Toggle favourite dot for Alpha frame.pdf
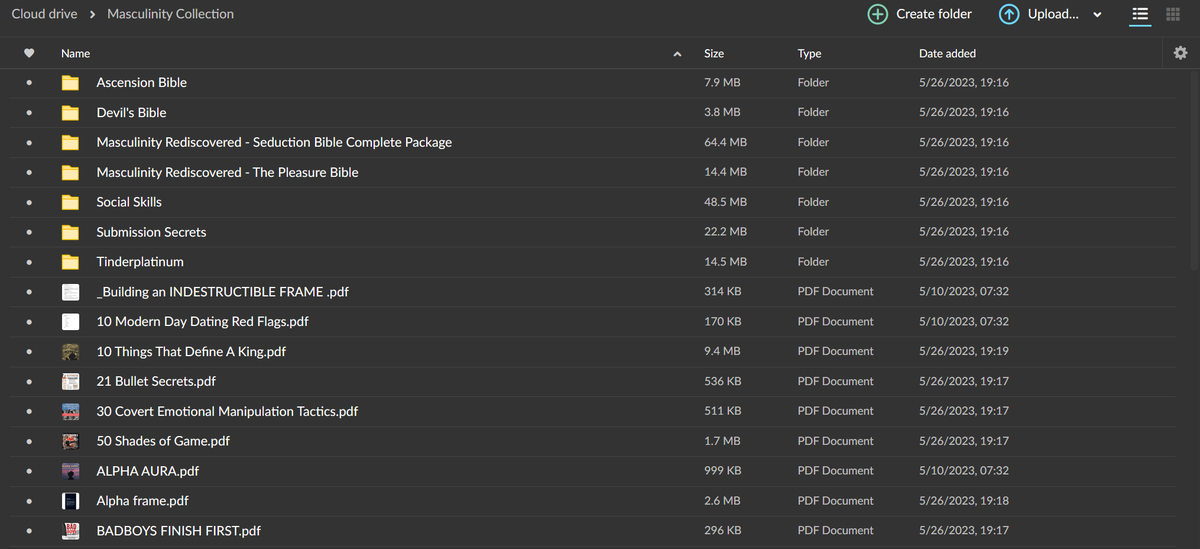The image size is (1200, 549). click(x=29, y=501)
